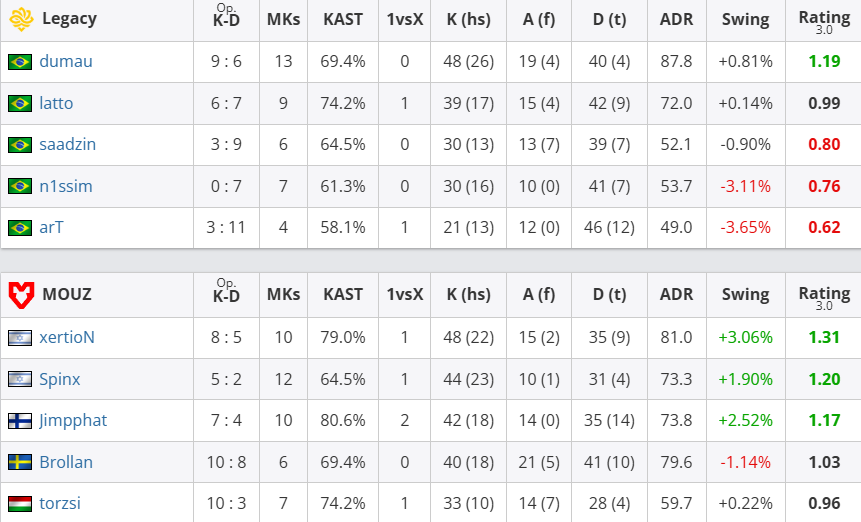Click the Finland flag beside Jimpphat

pos(19,421)
